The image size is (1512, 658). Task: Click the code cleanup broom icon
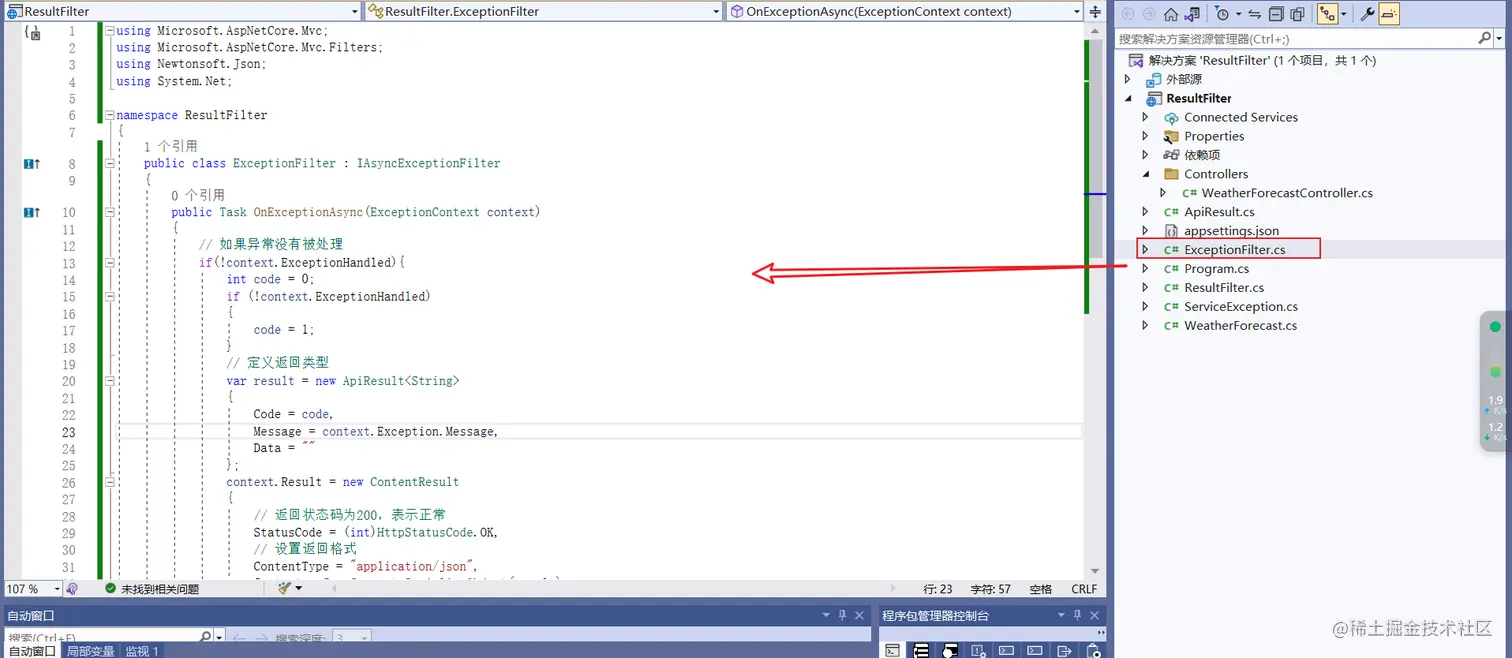click(285, 589)
